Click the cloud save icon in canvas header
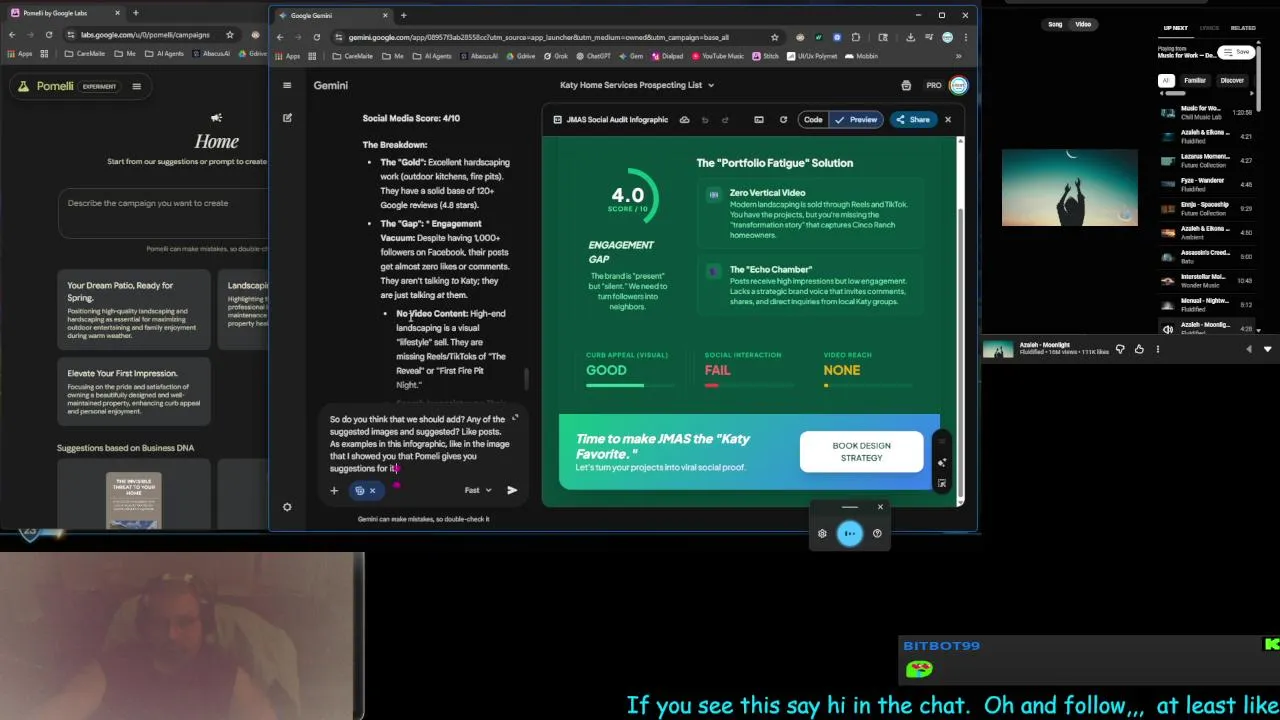 point(684,120)
